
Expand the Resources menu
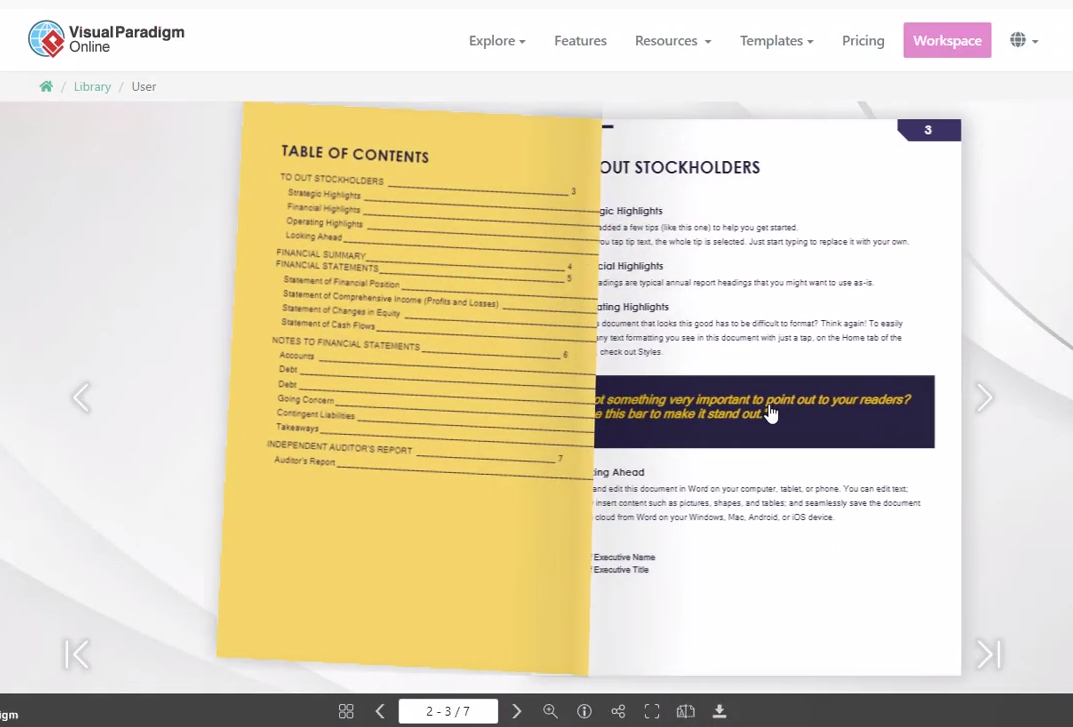click(x=672, y=40)
